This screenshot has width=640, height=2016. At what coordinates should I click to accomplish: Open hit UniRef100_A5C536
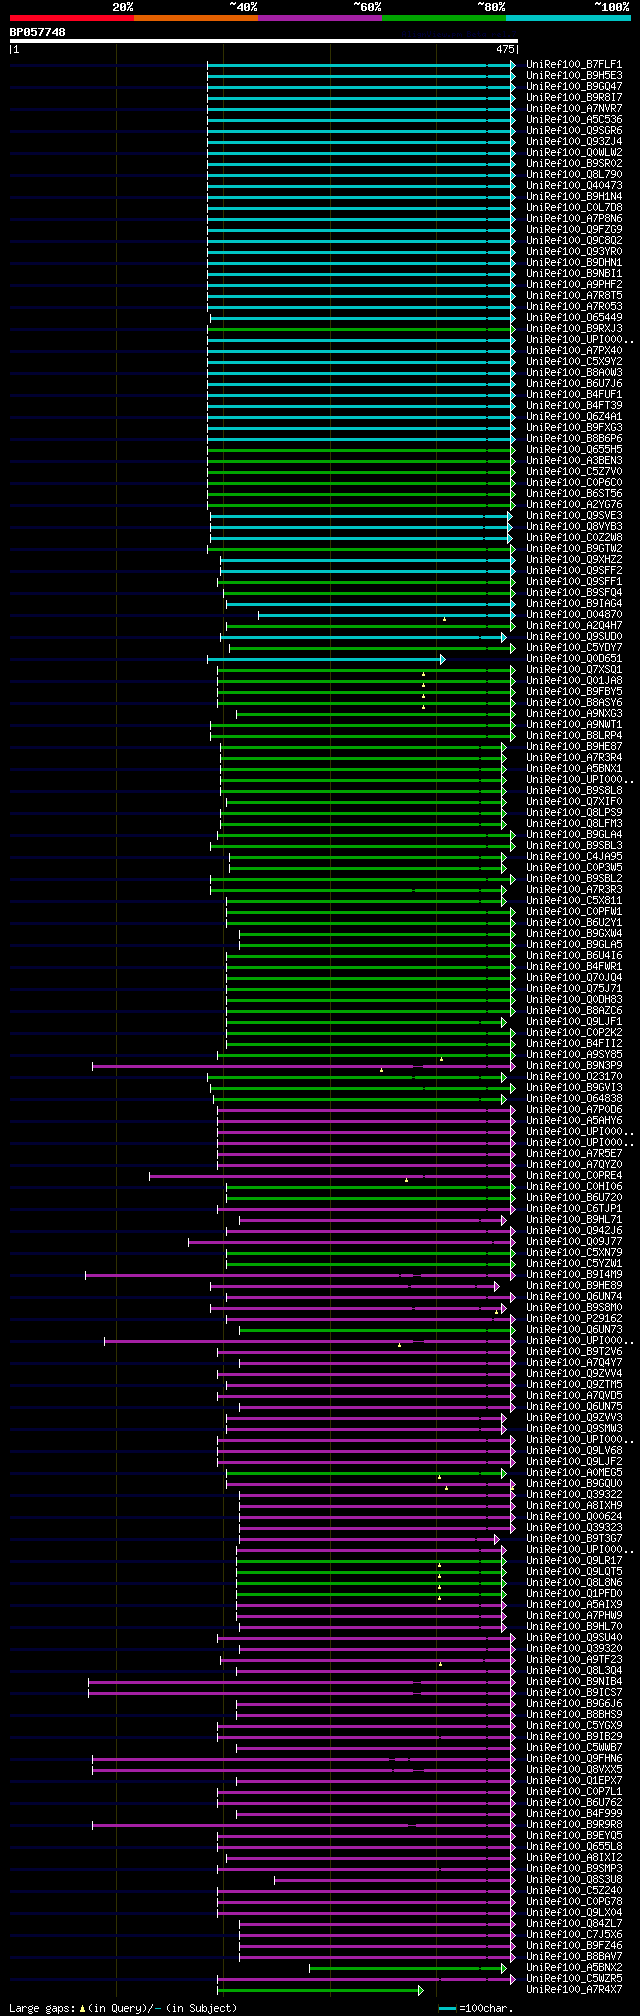tap(574, 119)
